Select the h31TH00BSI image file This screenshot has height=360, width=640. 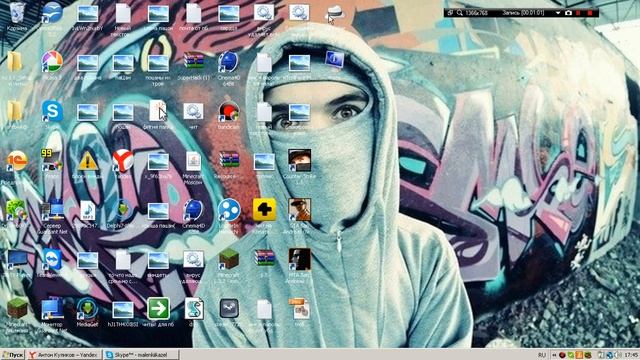pyautogui.click(x=123, y=310)
